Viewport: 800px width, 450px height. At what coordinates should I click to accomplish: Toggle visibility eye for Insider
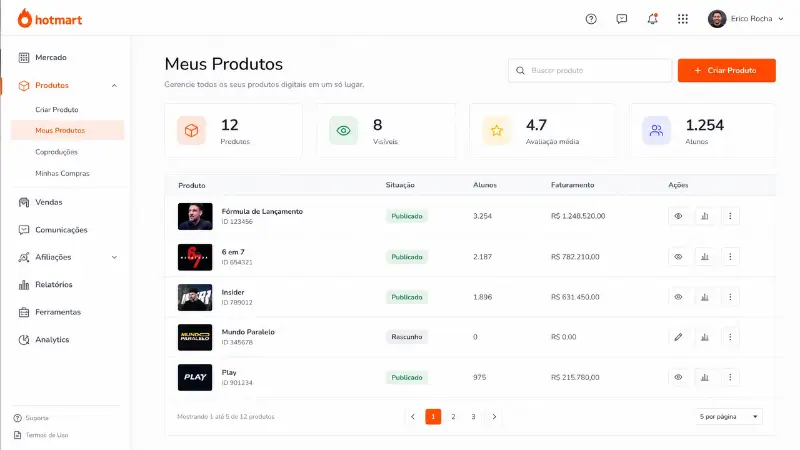point(678,297)
